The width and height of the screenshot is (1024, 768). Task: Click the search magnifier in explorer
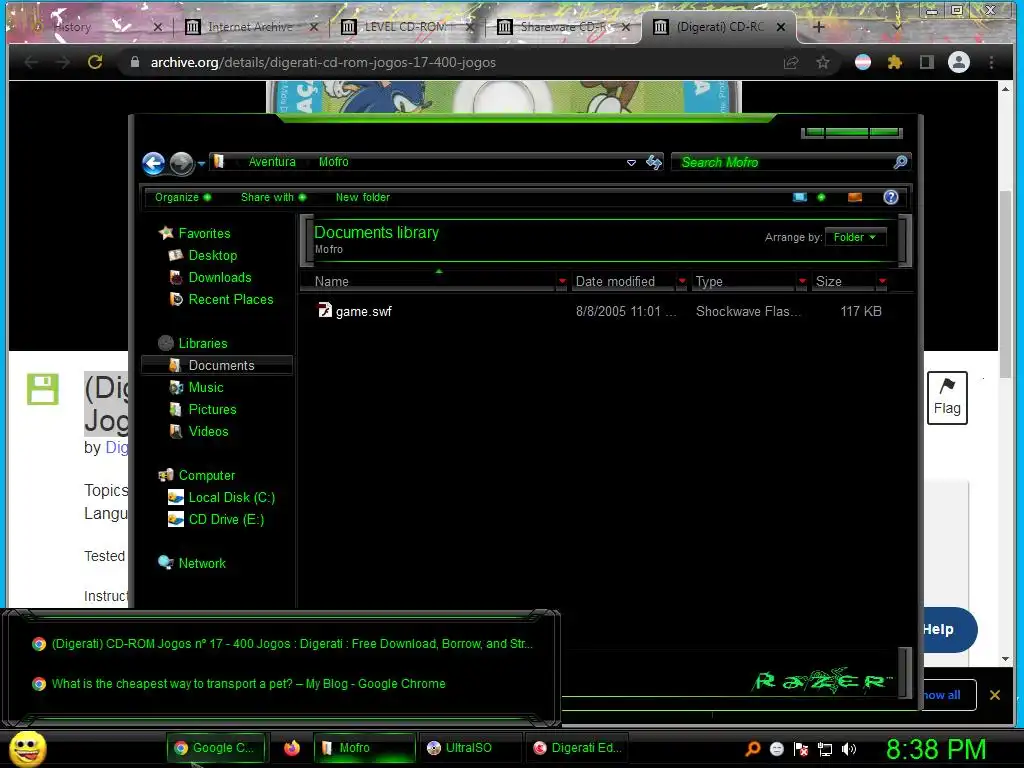(x=900, y=162)
